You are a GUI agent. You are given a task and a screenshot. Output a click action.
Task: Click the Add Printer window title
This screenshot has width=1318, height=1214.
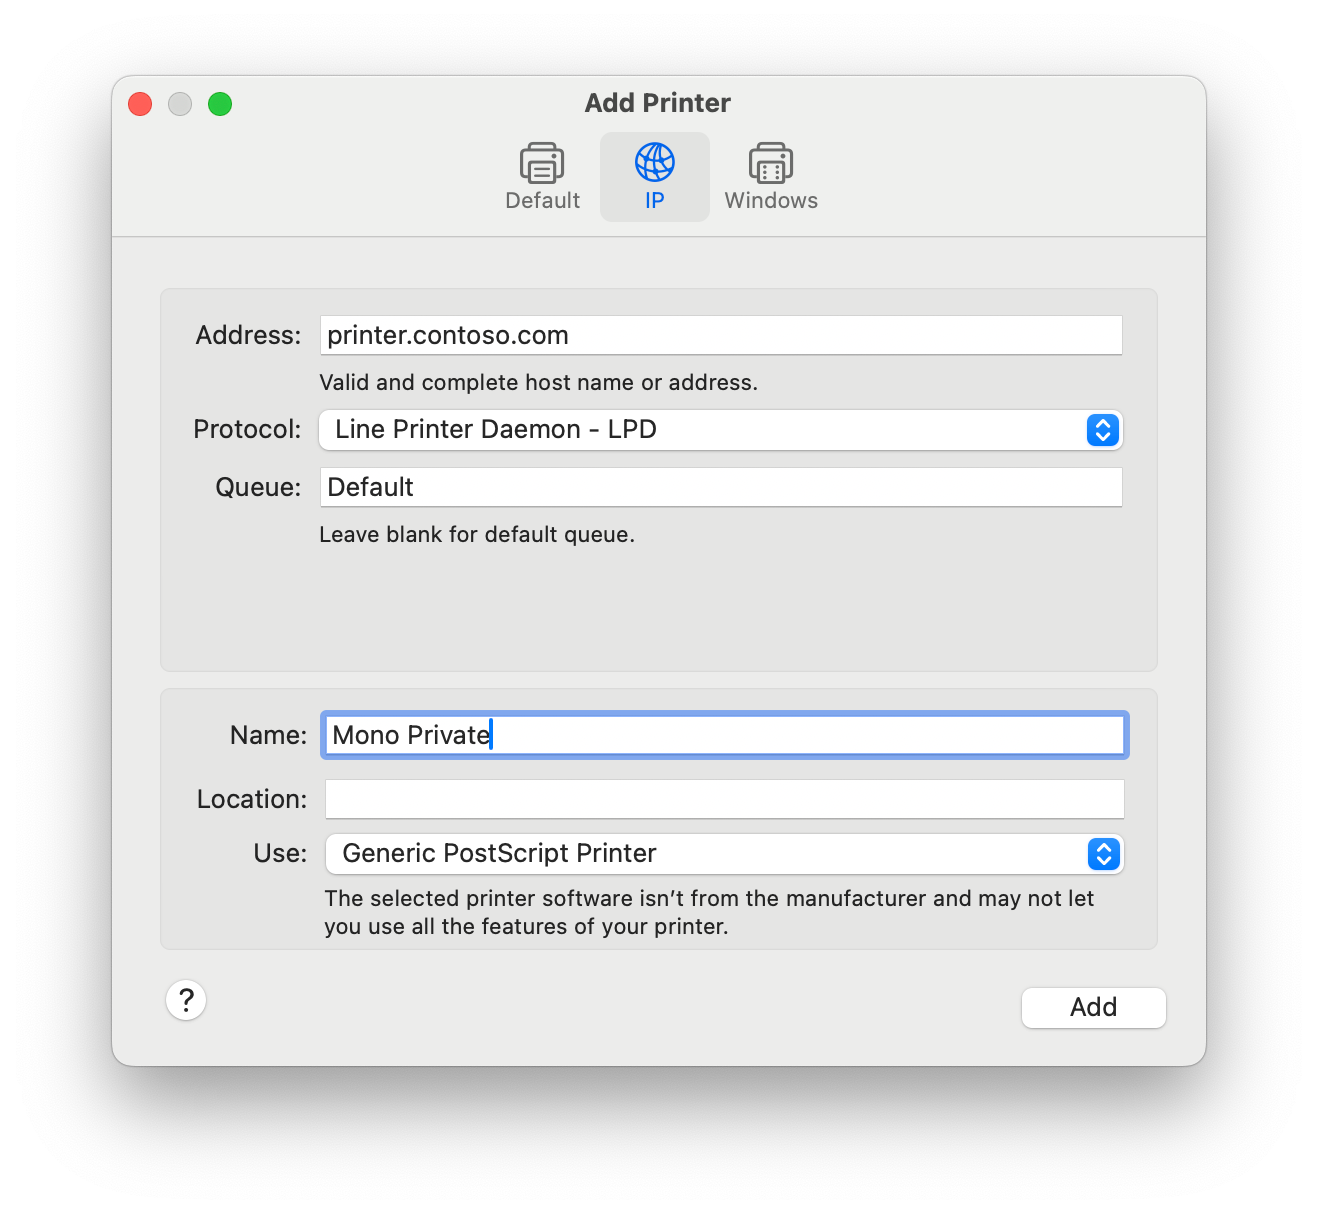pyautogui.click(x=658, y=103)
